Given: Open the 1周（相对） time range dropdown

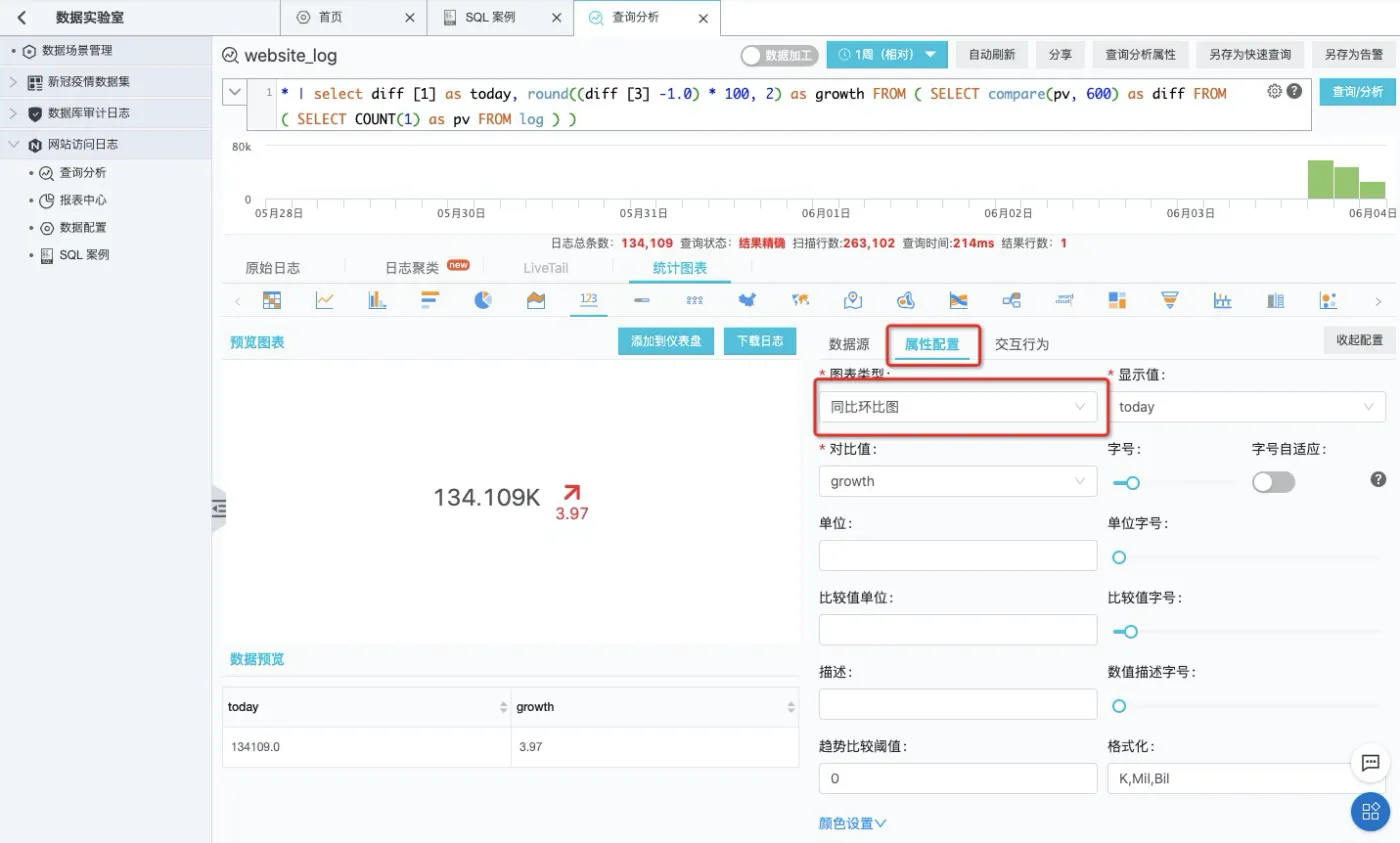Looking at the screenshot, I should [887, 55].
